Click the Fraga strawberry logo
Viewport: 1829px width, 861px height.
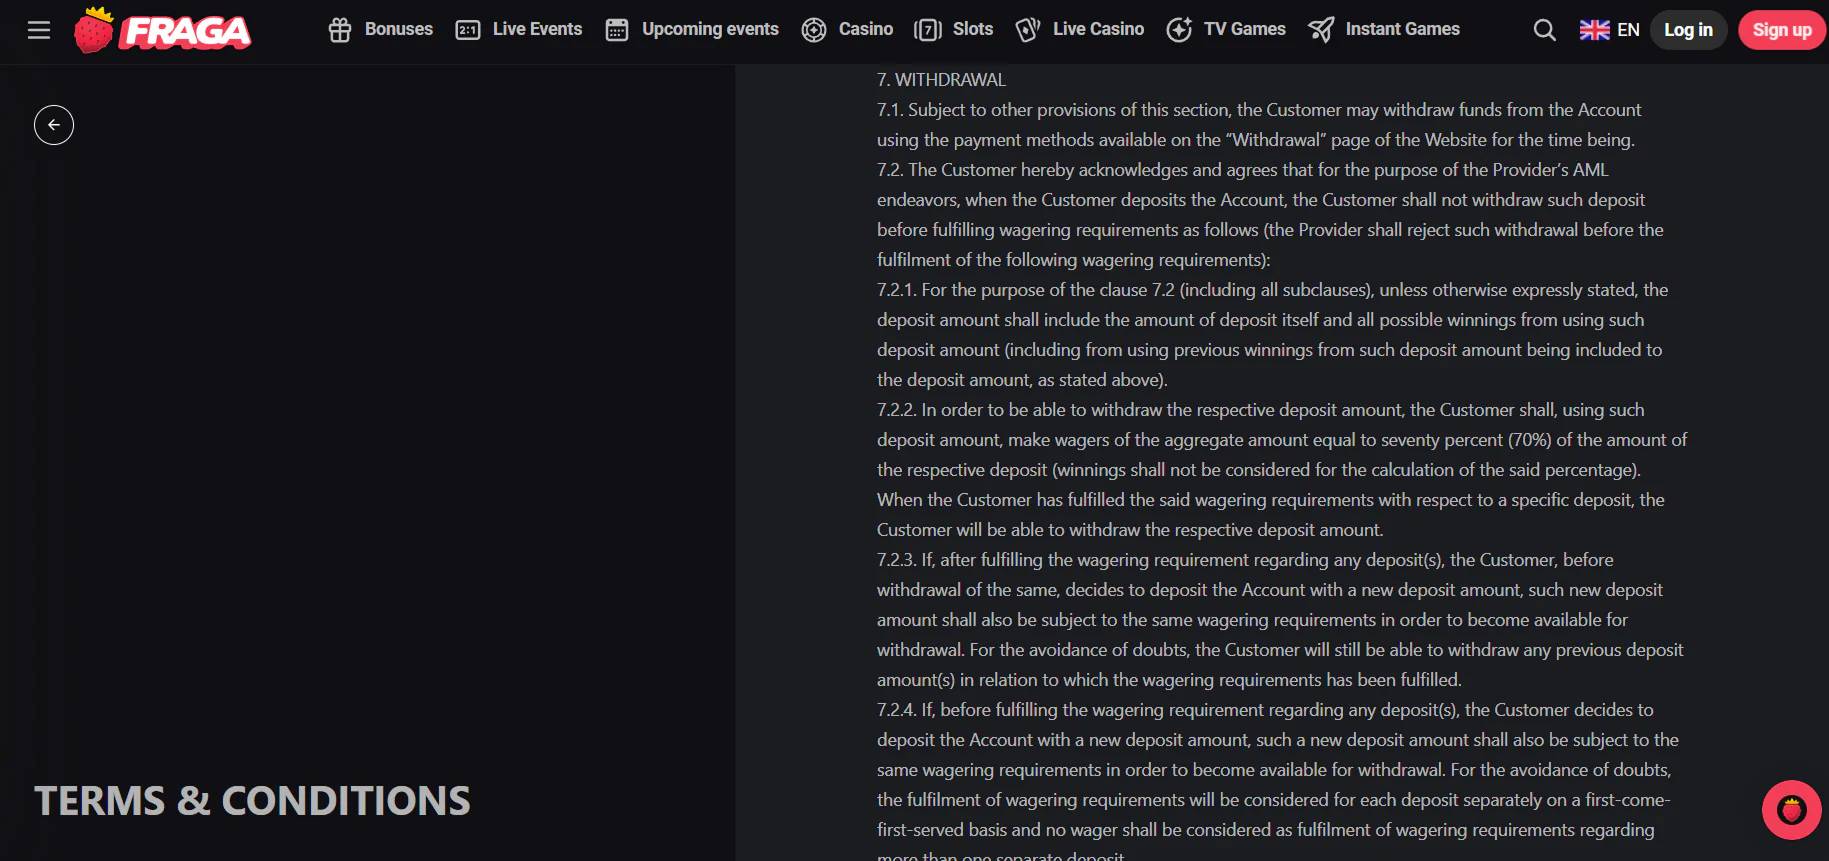[162, 30]
